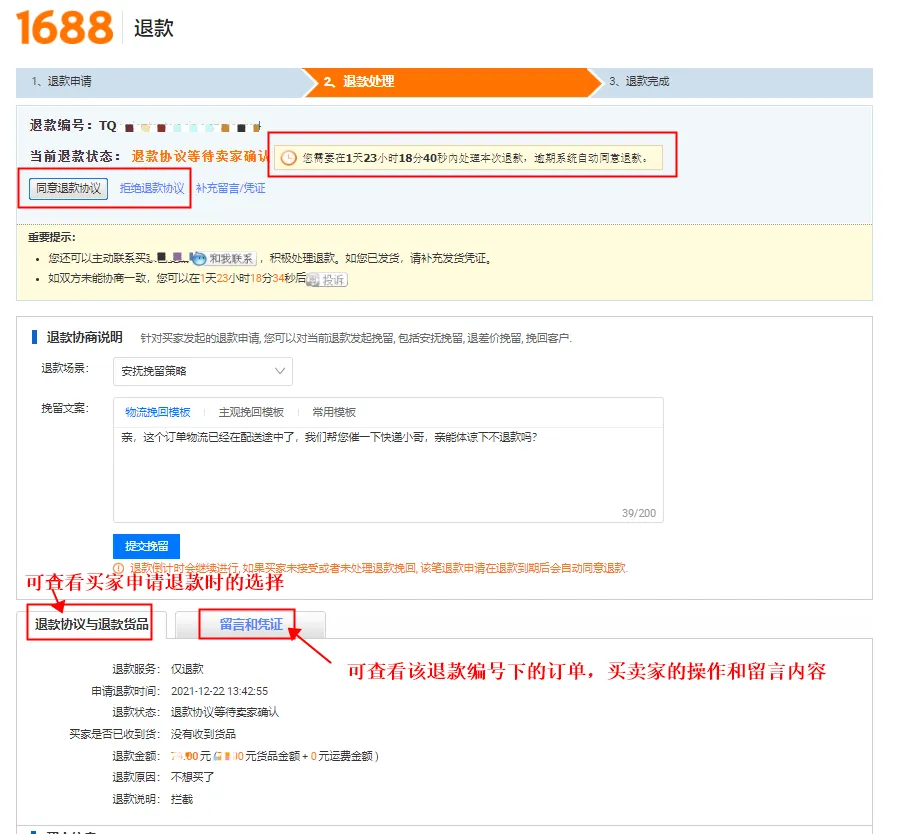Click the blue bar icon beside 退款协商说明

[36, 337]
